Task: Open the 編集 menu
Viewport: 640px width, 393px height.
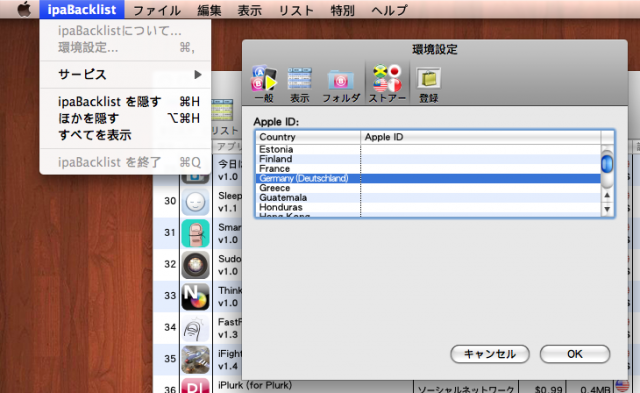Action: pos(209,10)
